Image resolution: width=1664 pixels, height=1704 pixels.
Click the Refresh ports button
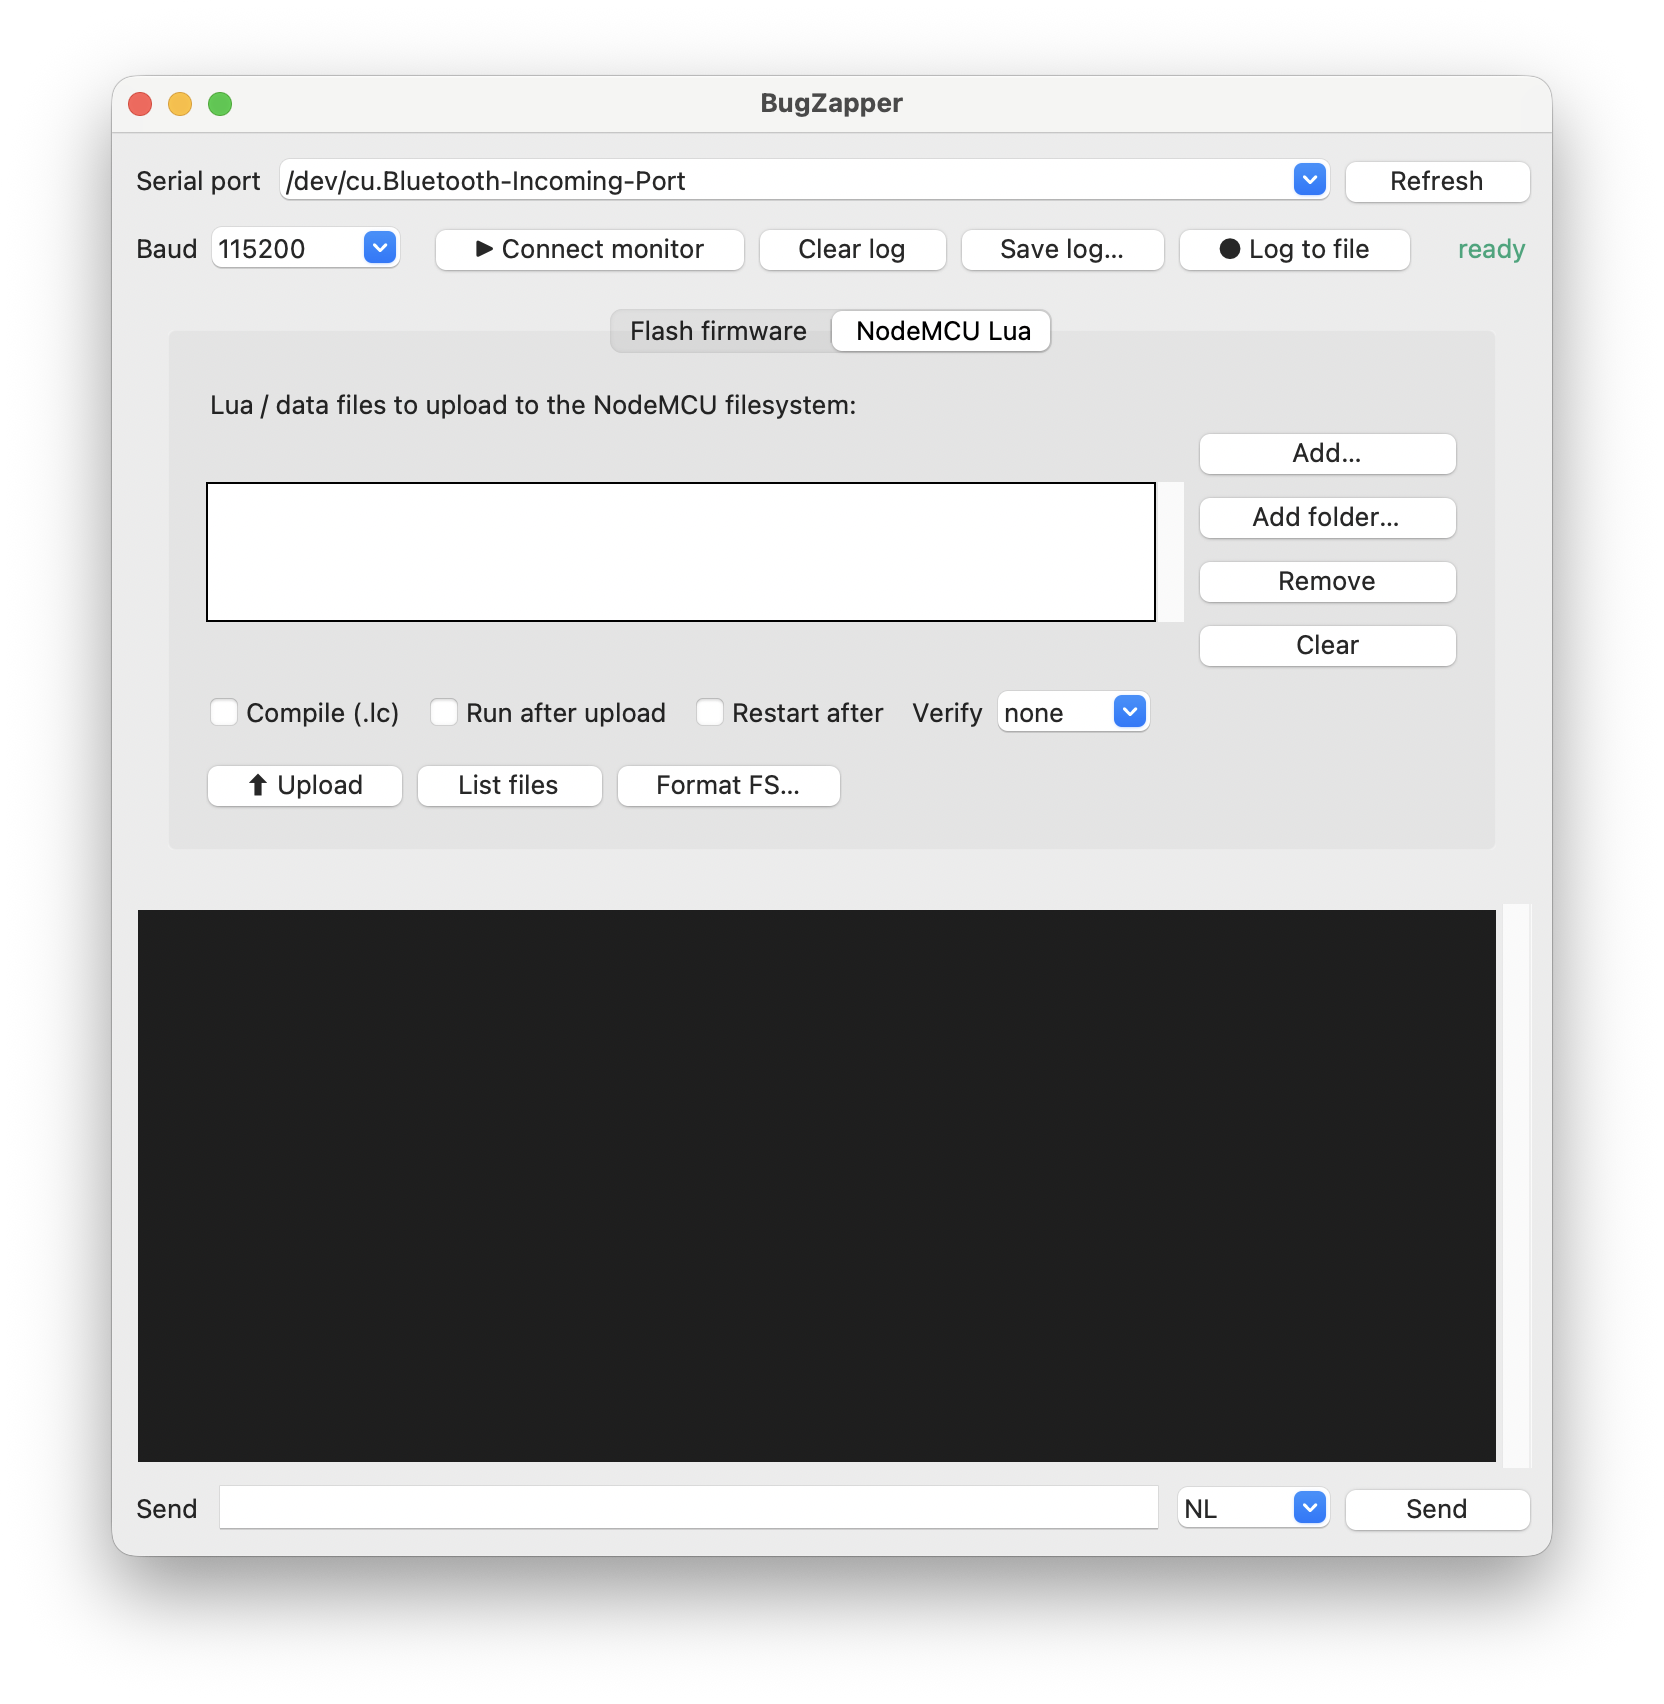(1437, 181)
